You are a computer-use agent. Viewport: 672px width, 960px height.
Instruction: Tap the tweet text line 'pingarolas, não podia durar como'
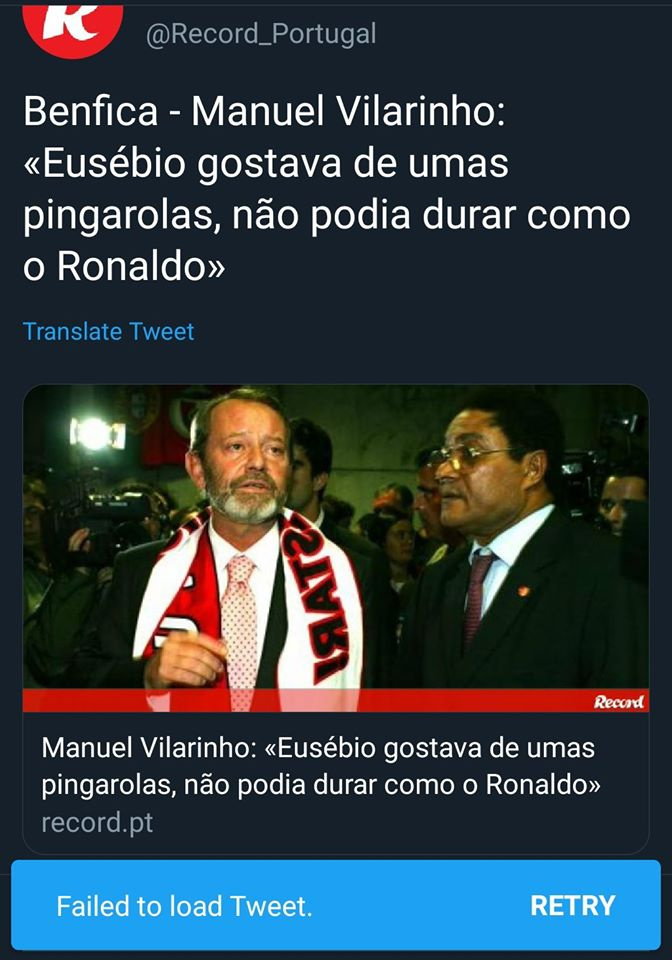[327, 216]
